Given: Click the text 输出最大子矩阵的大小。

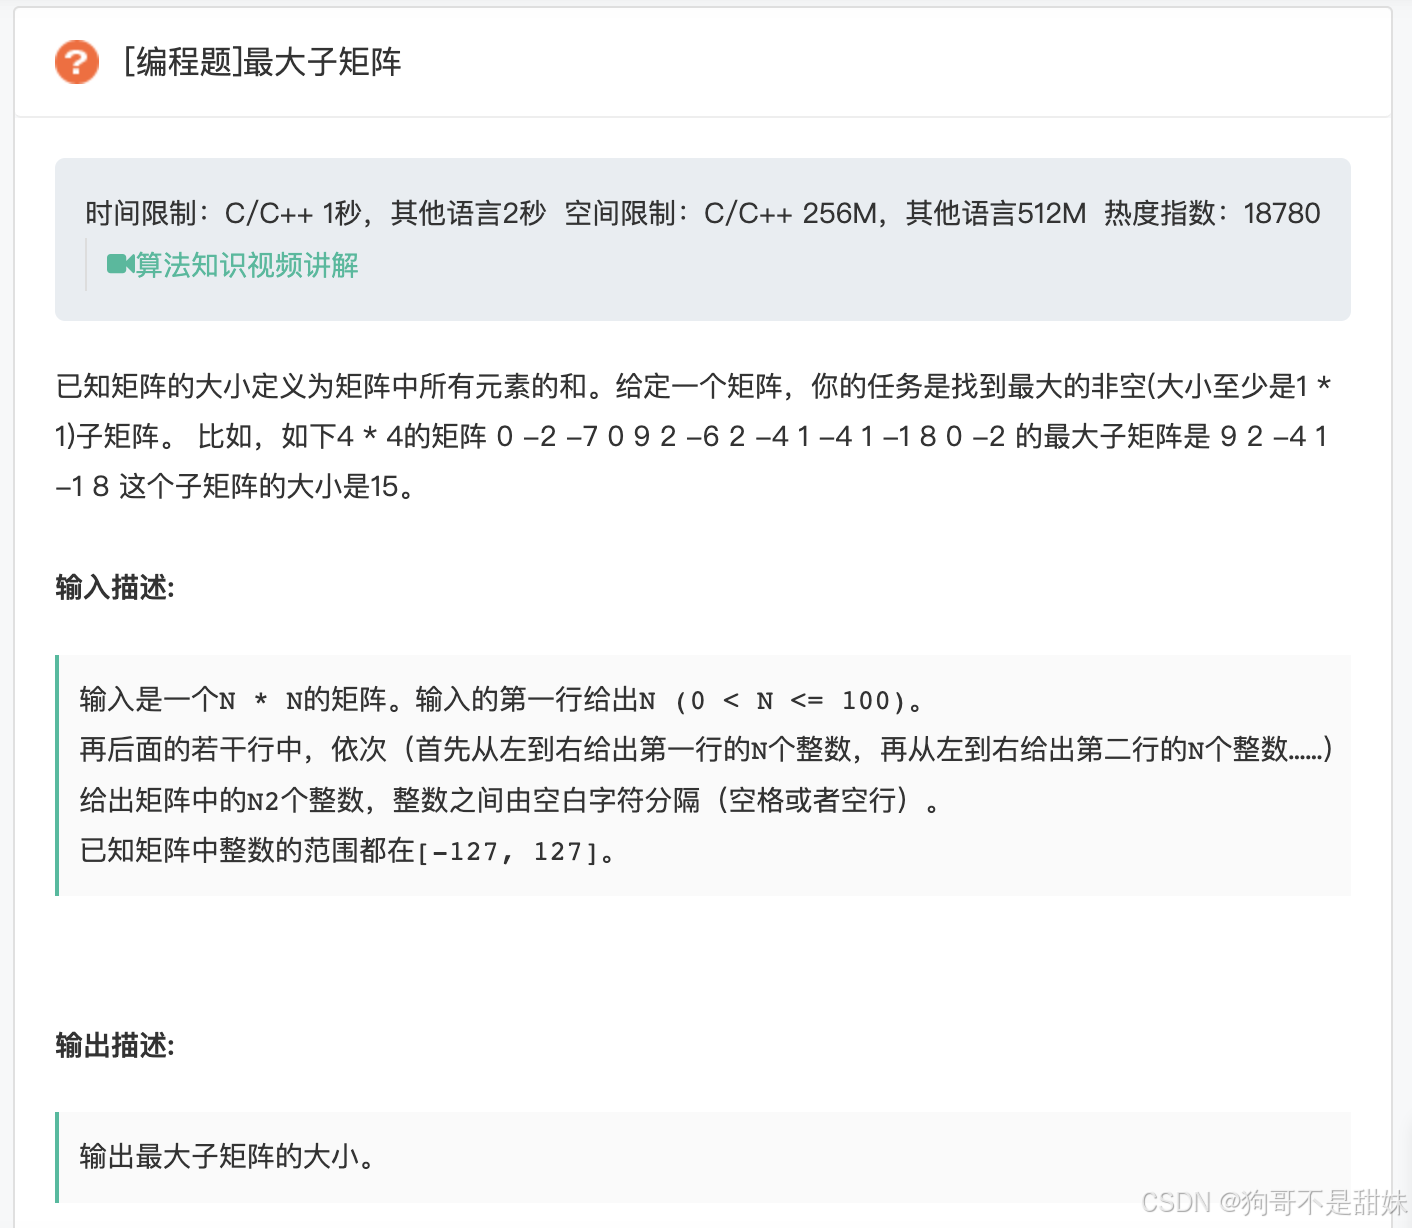Looking at the screenshot, I should [228, 1157].
